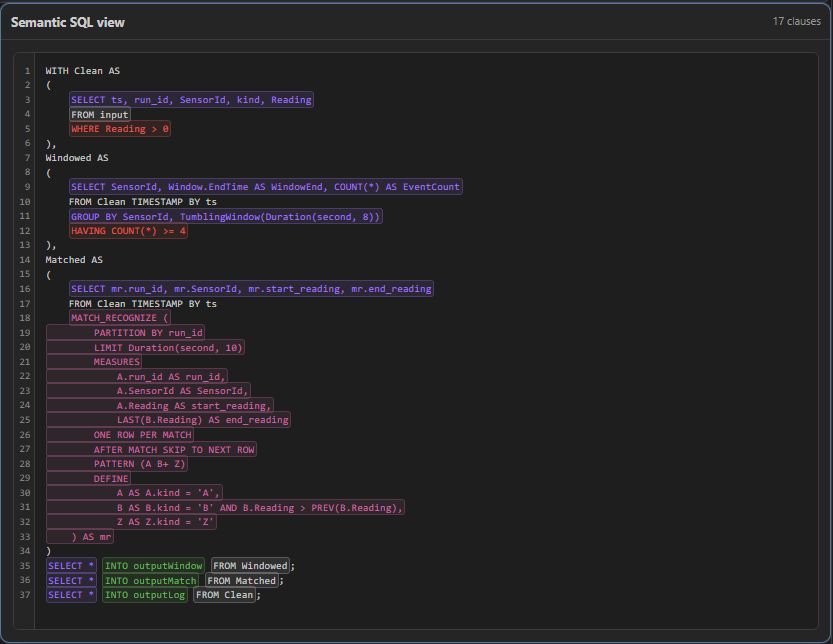This screenshot has height=644, width=833.
Task: Click 'WITH Clean AS' on line 1
Action: pos(83,71)
